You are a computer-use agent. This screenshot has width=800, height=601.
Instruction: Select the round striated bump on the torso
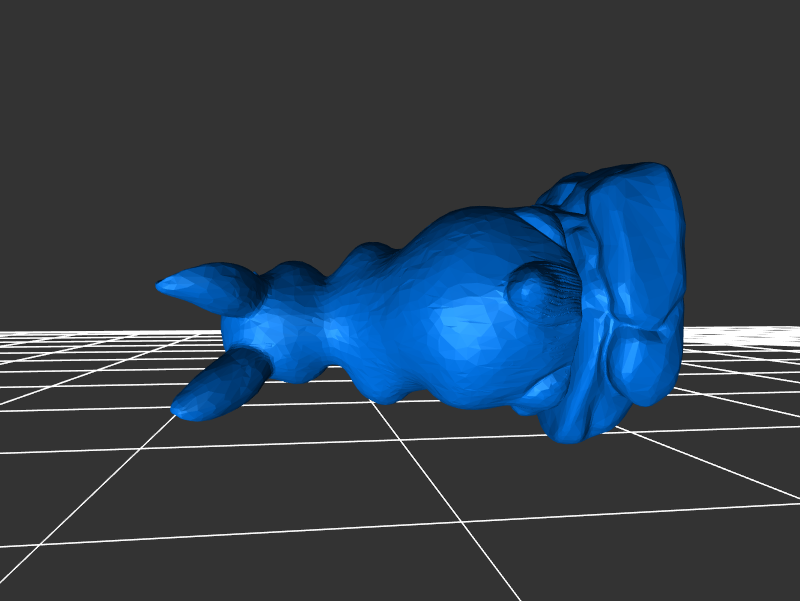point(540,290)
